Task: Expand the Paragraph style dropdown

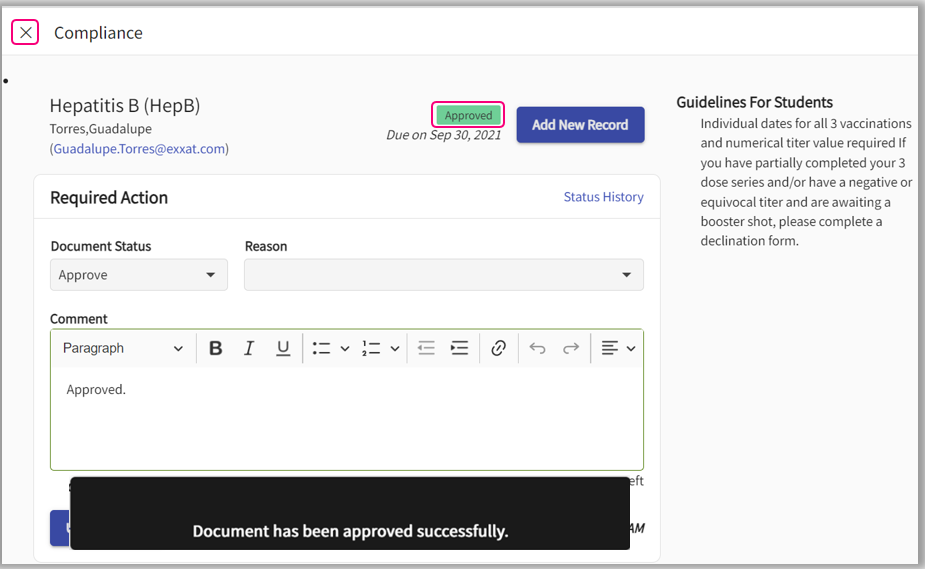Action: [x=122, y=348]
